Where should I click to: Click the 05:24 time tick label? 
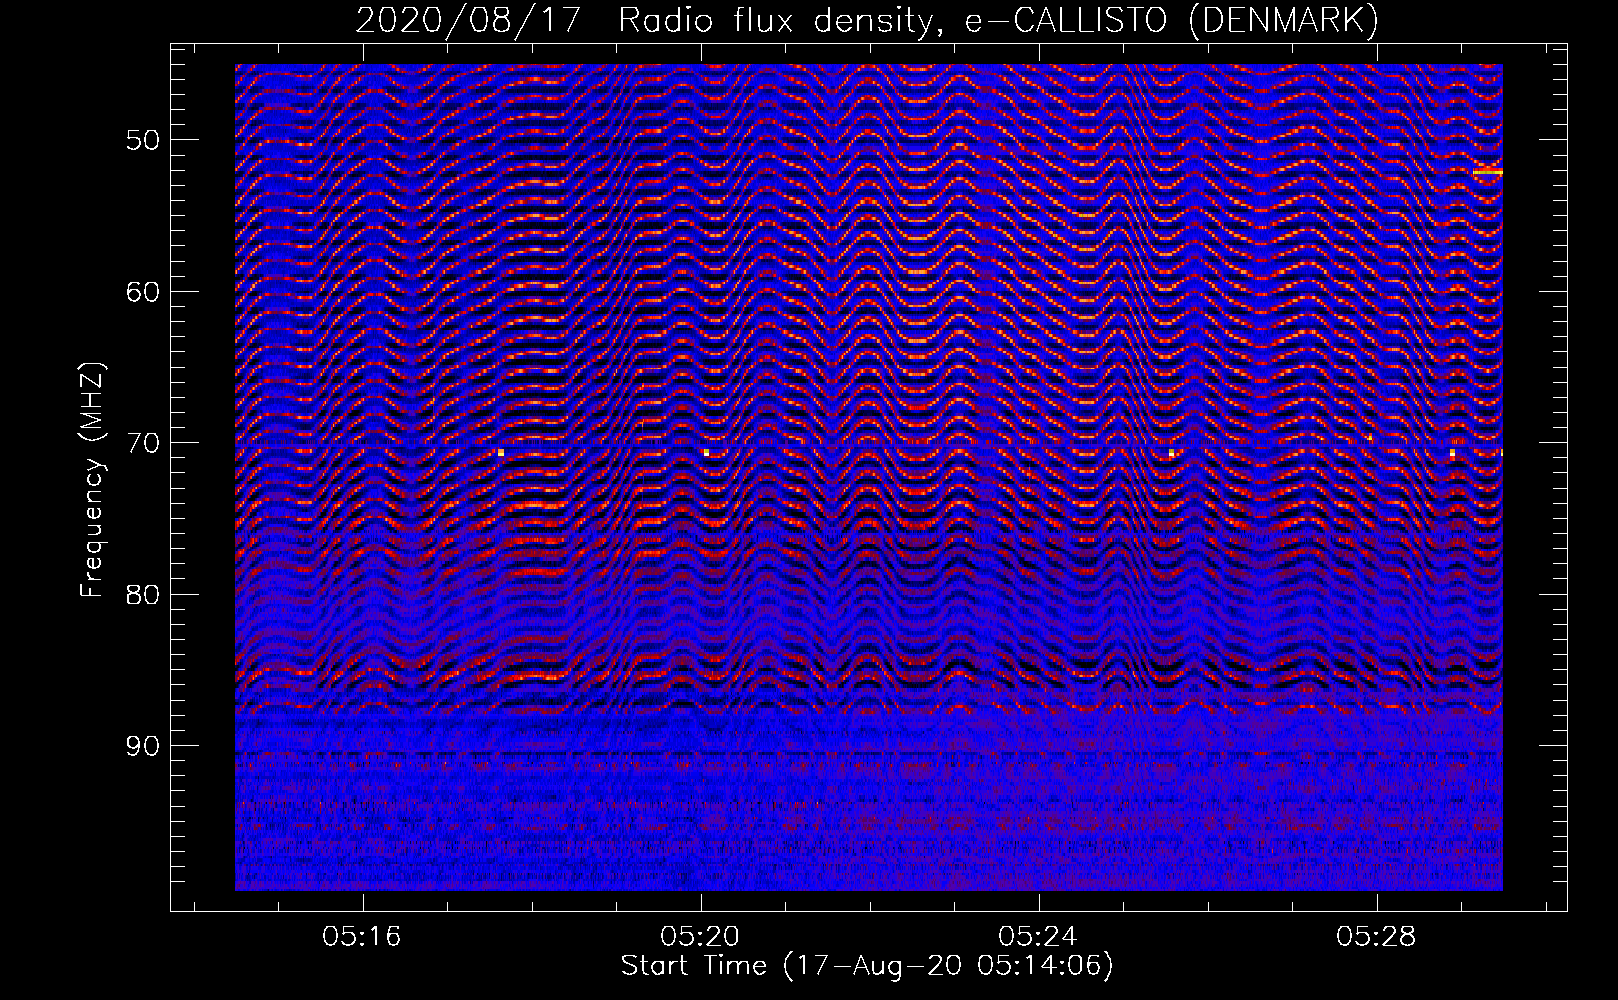click(1038, 936)
